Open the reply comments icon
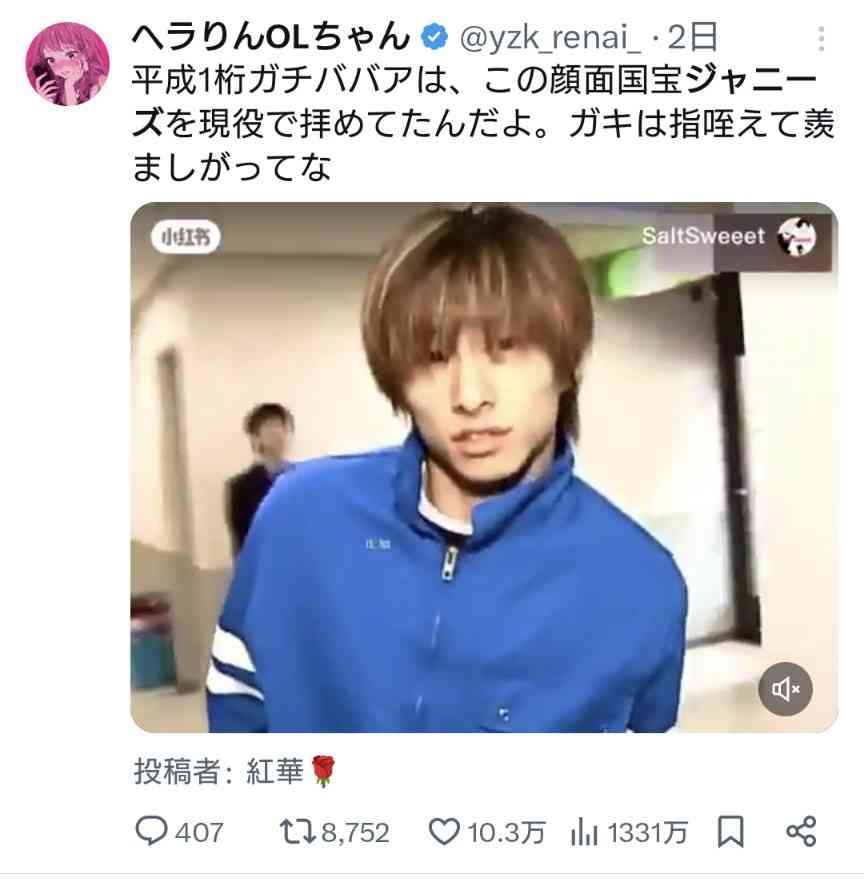864x879 pixels. click(x=151, y=831)
